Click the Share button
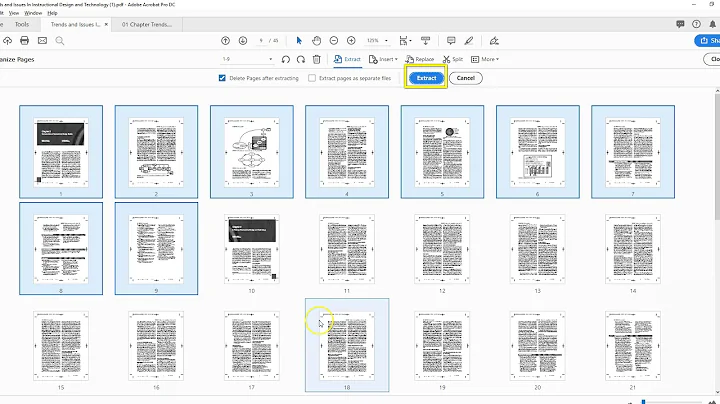Image resolution: width=720 pixels, height=404 pixels. 707,41
